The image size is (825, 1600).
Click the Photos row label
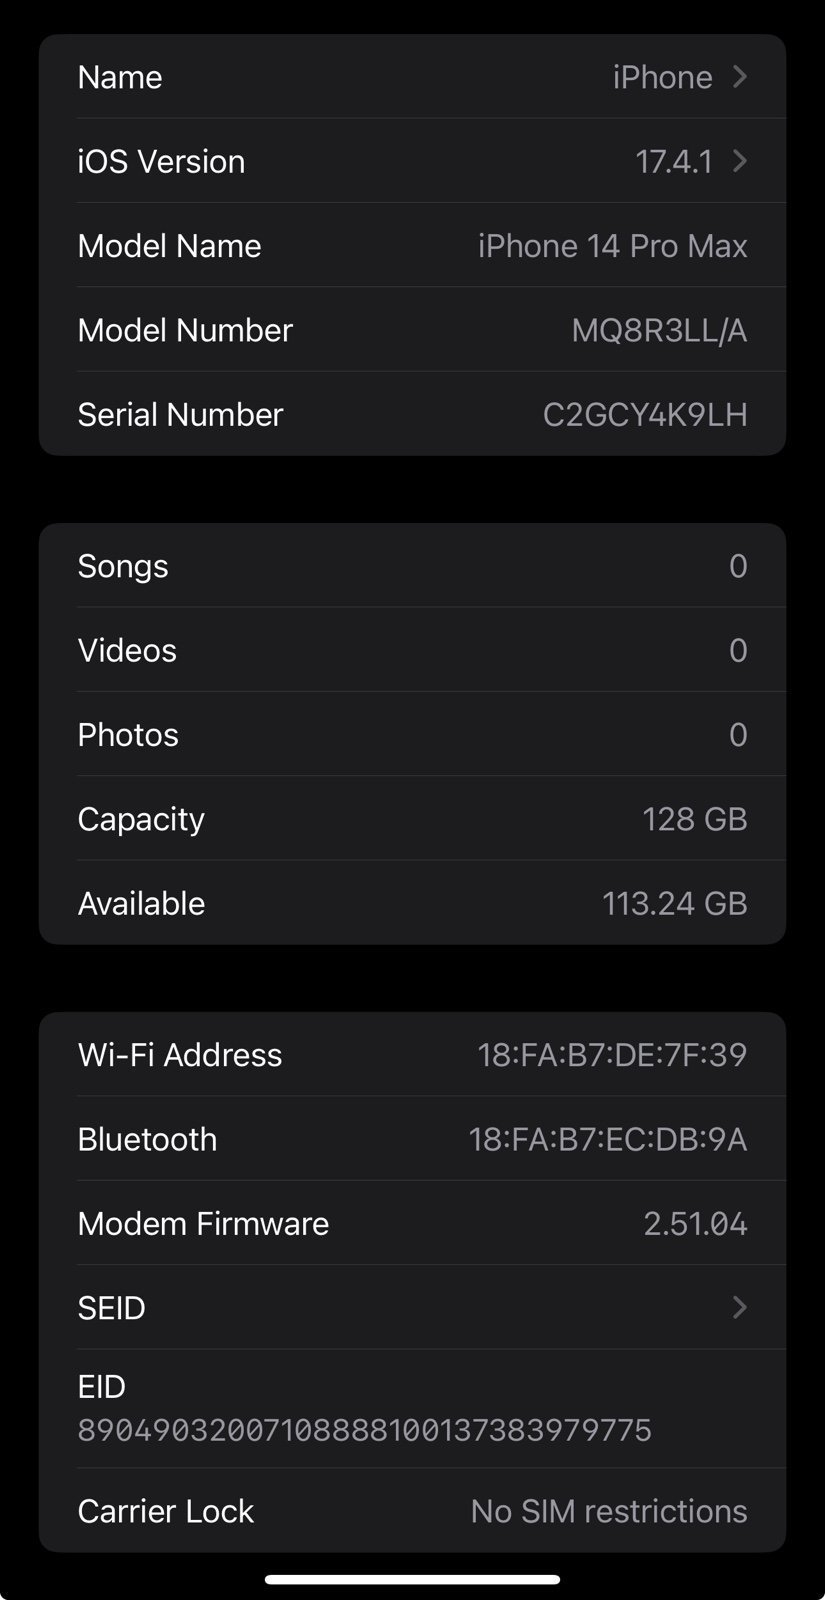click(x=128, y=735)
